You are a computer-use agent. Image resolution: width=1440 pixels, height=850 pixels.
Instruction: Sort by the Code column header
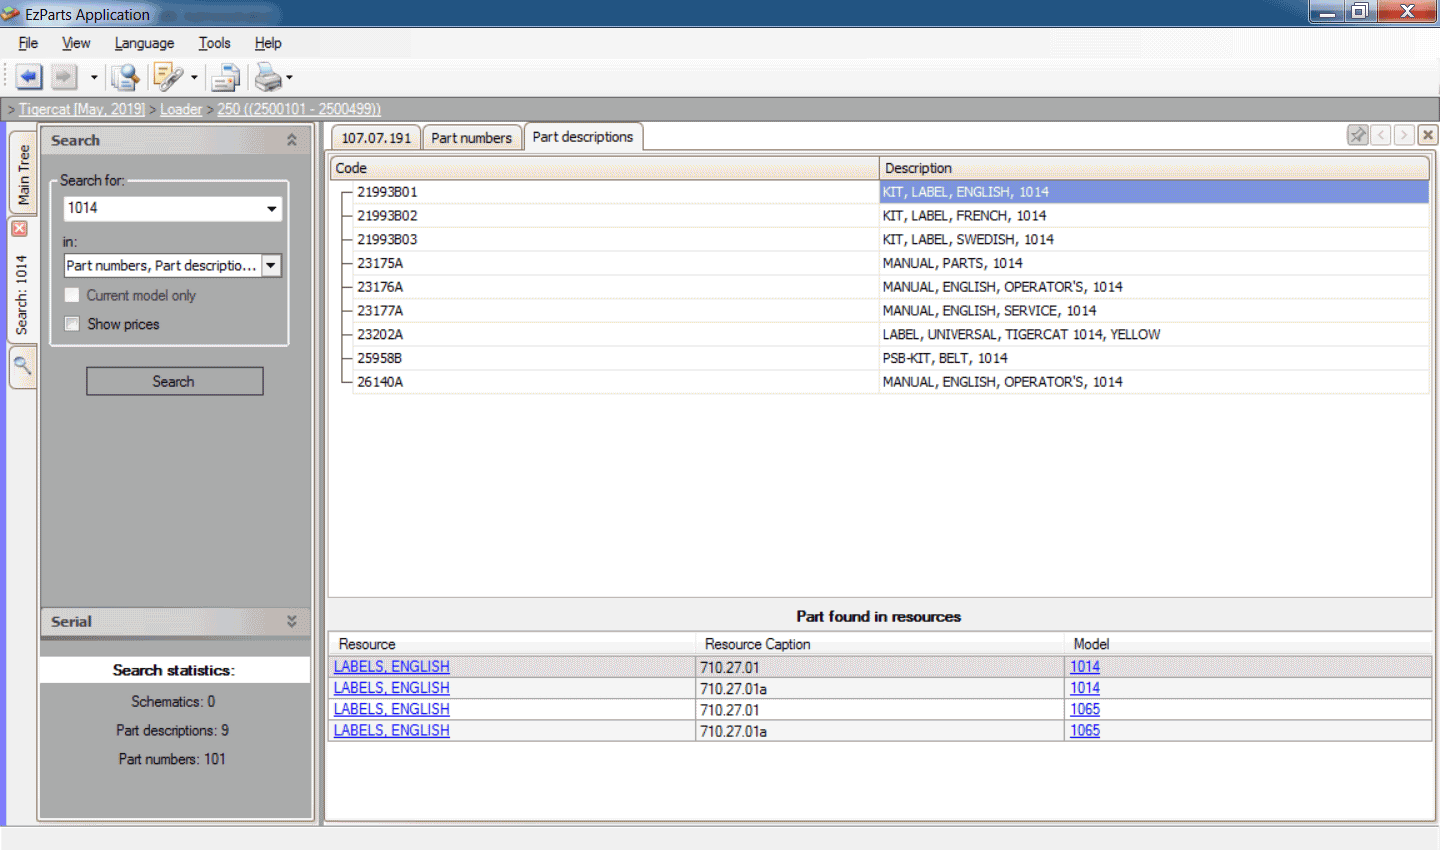click(604, 168)
